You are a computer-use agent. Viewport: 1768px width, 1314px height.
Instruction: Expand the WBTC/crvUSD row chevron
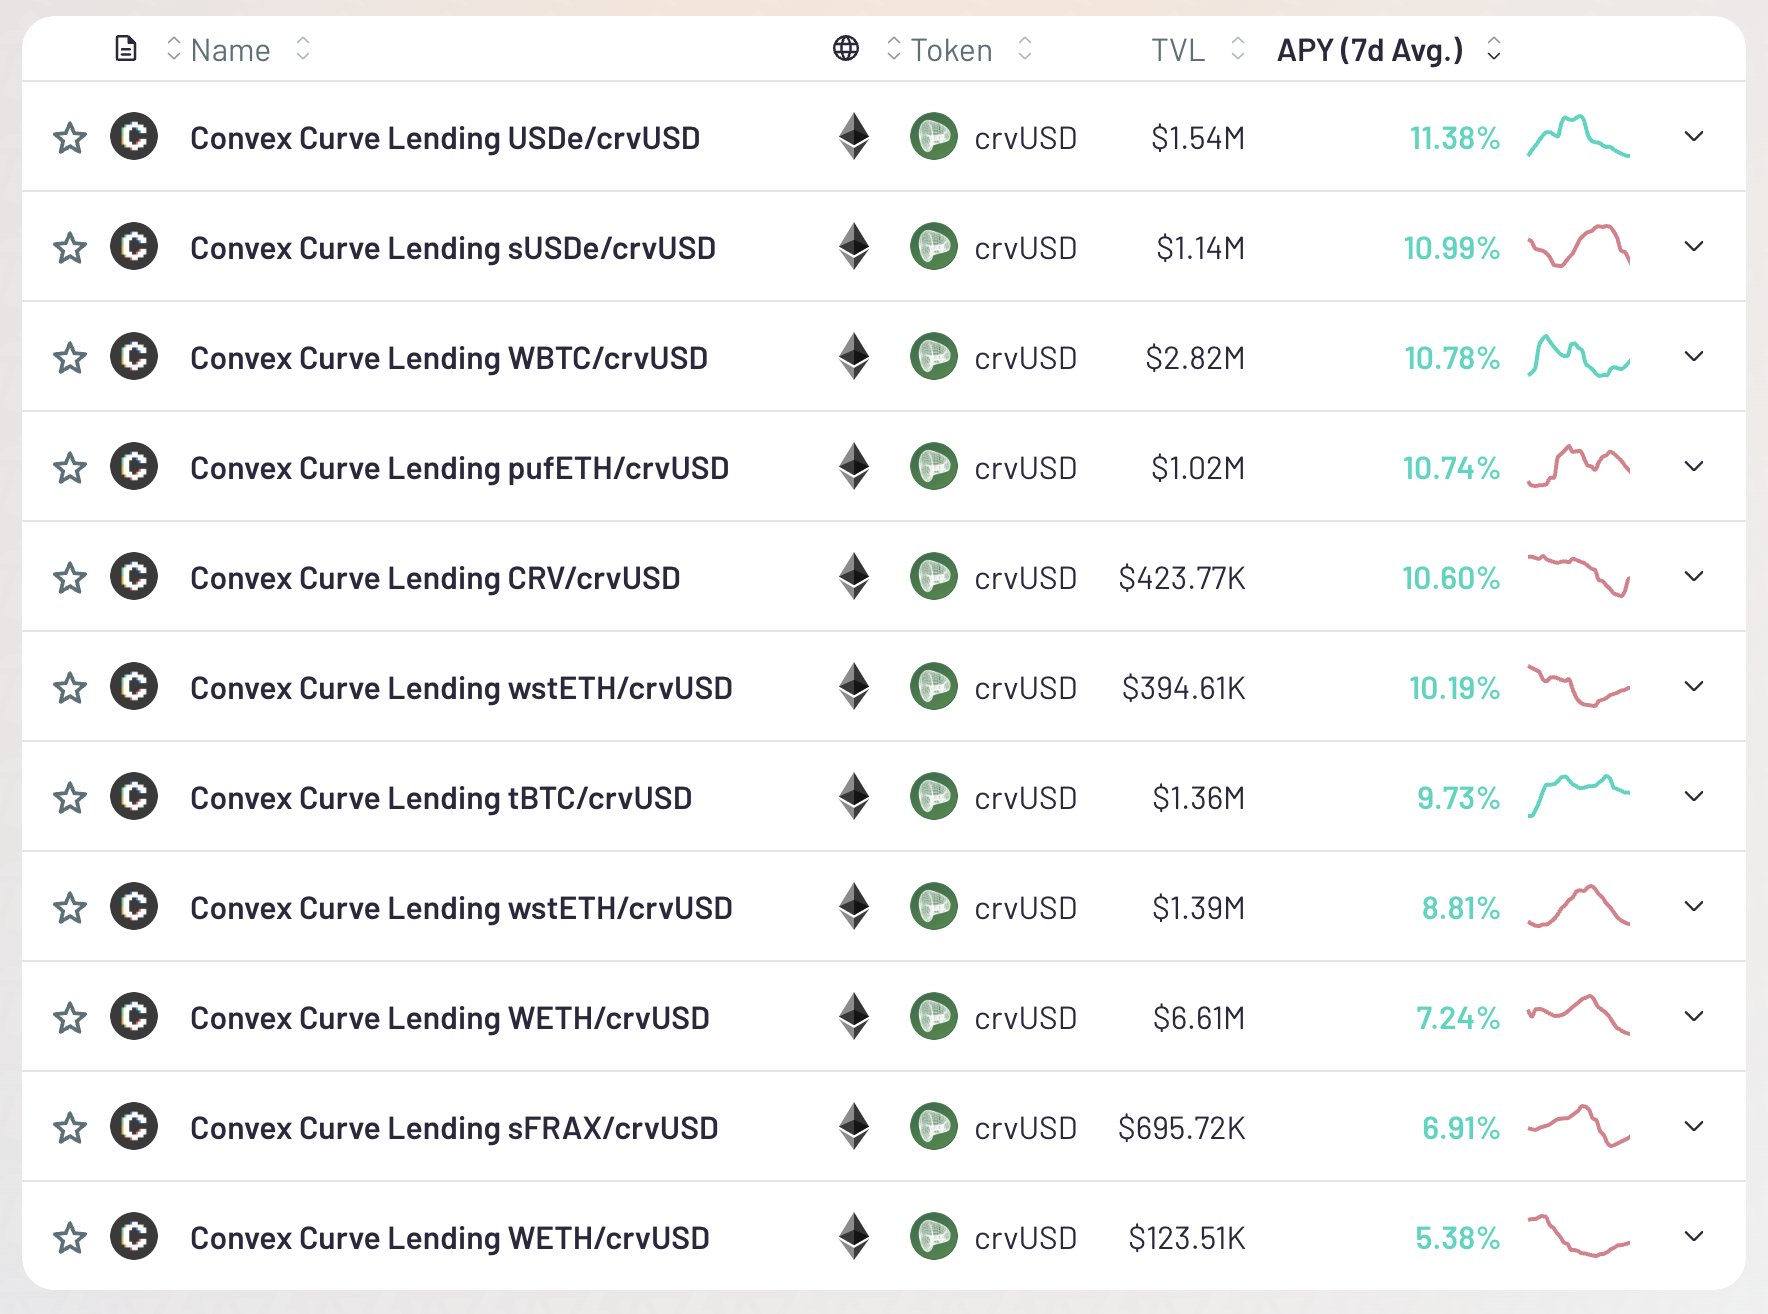pyautogui.click(x=1693, y=356)
